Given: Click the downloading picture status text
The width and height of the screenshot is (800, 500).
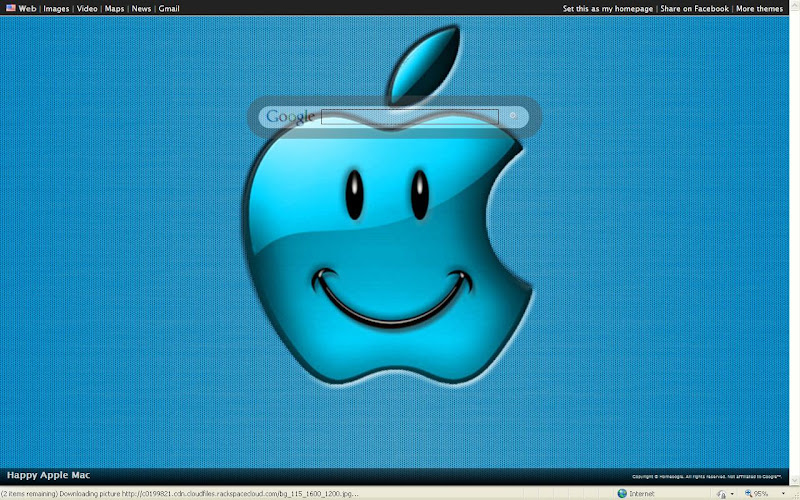Looking at the screenshot, I should tap(179, 494).
